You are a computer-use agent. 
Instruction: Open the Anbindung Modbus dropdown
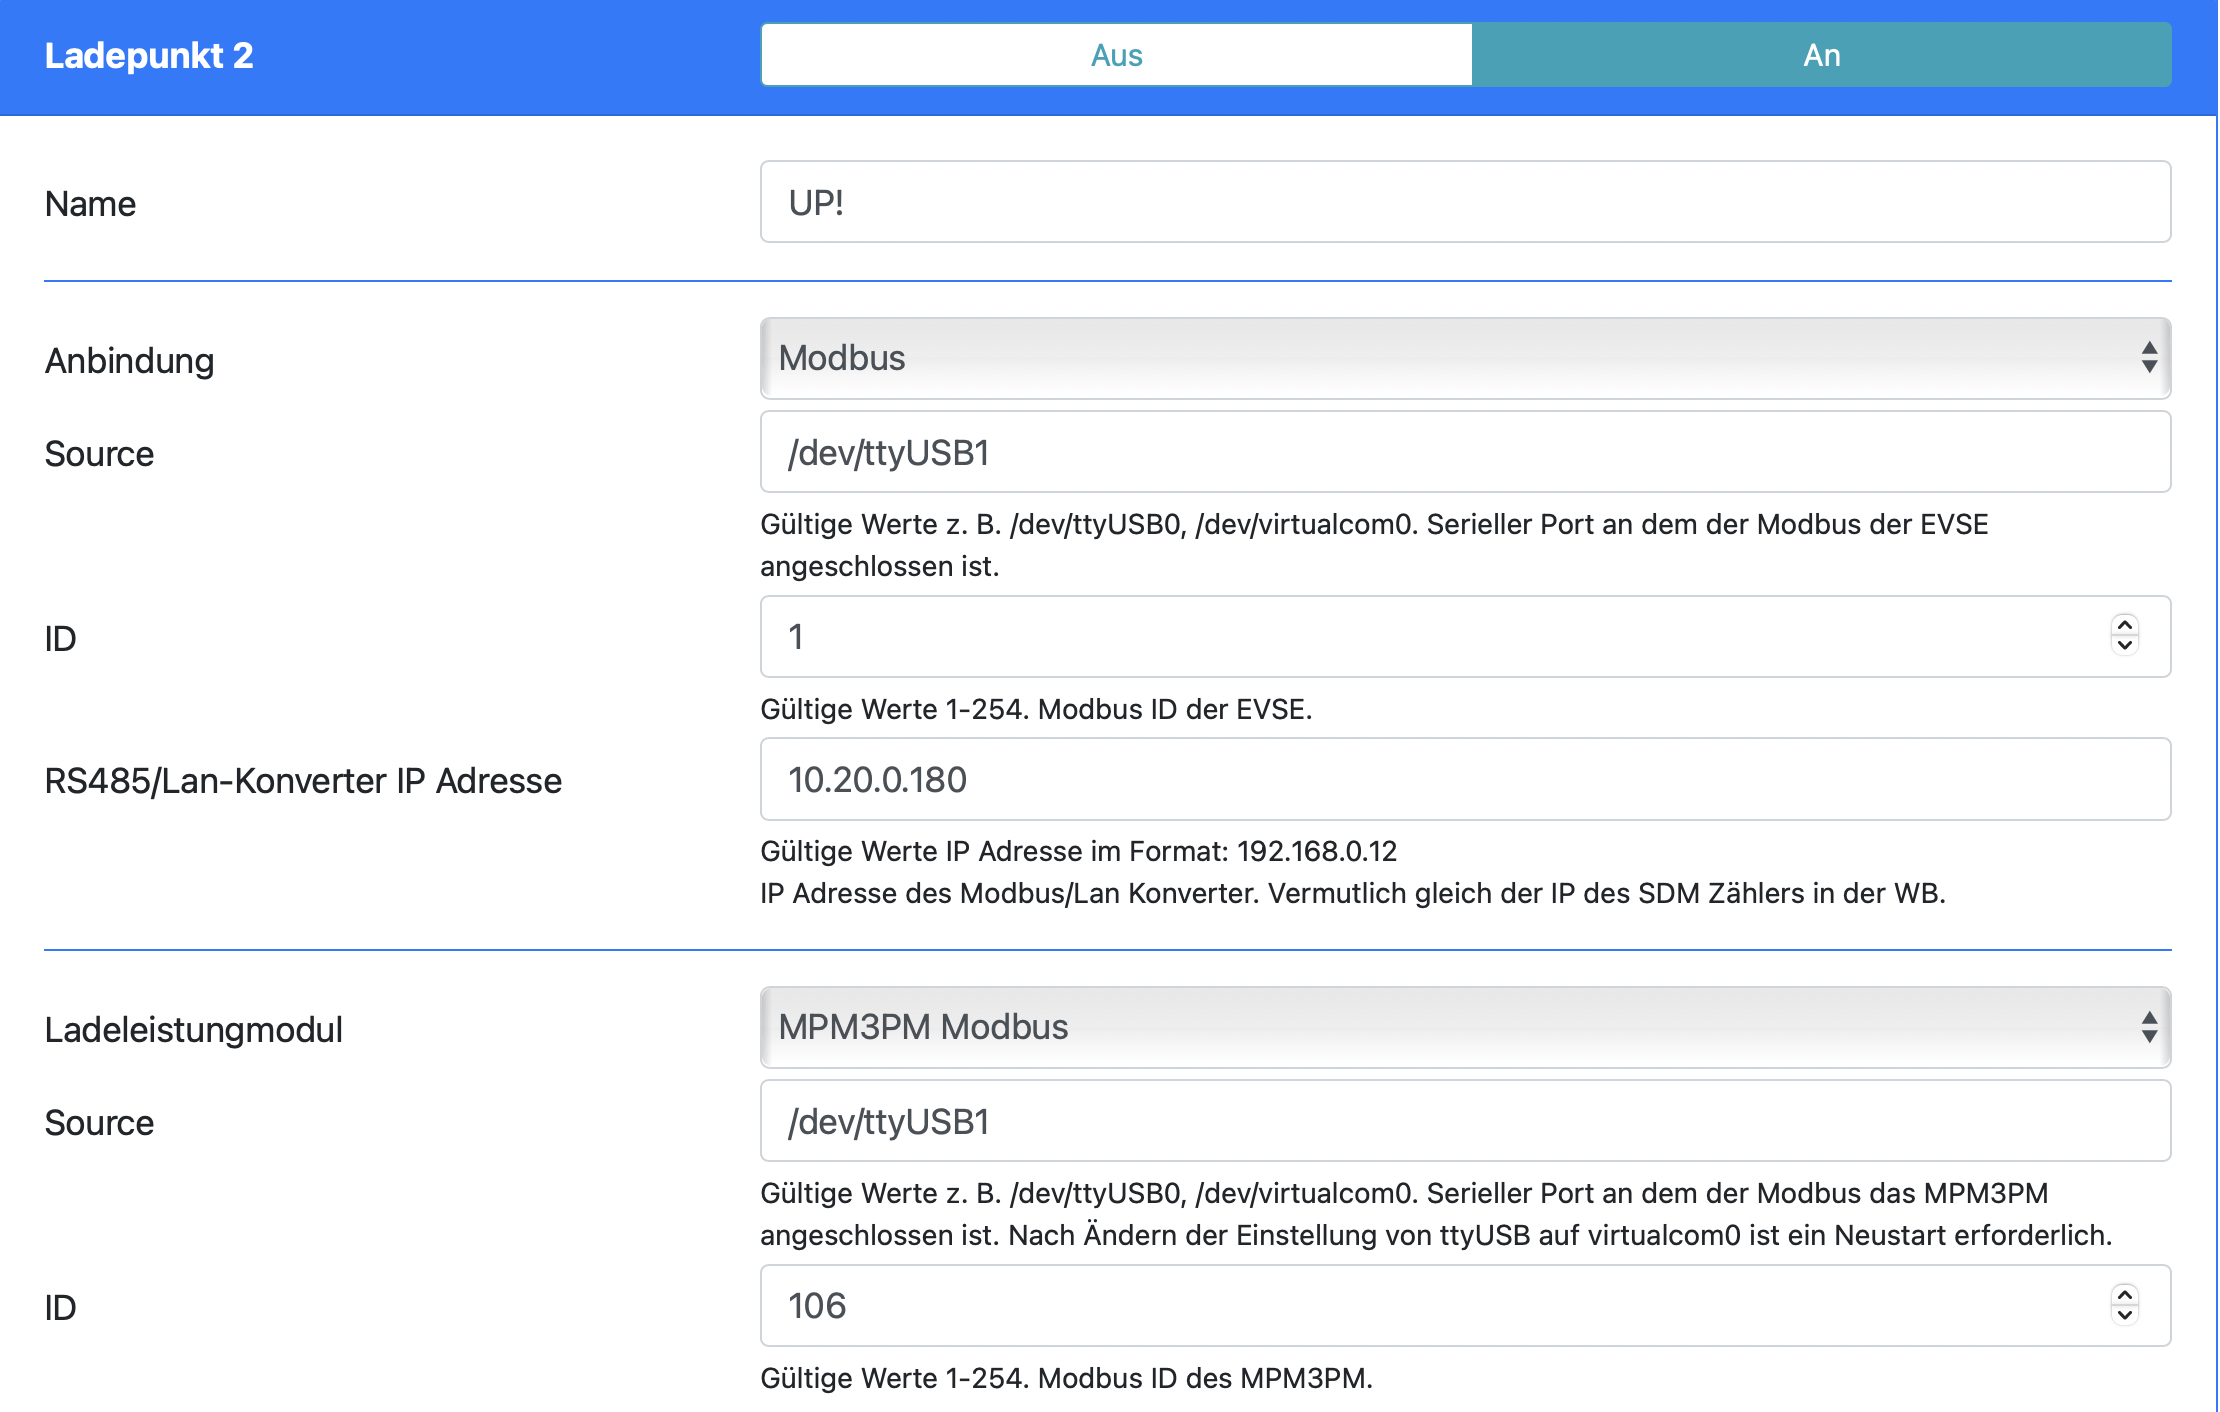[1440, 358]
